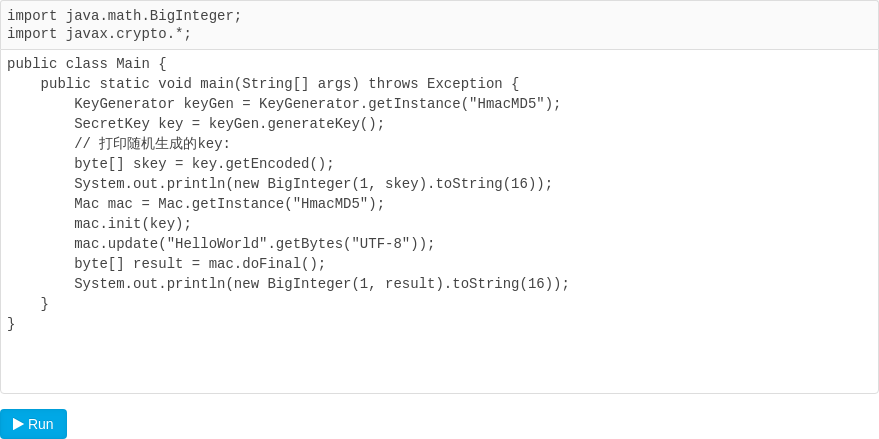Click the play triangle icon beside Run
This screenshot has height=439, width=879.
[x=18, y=424]
